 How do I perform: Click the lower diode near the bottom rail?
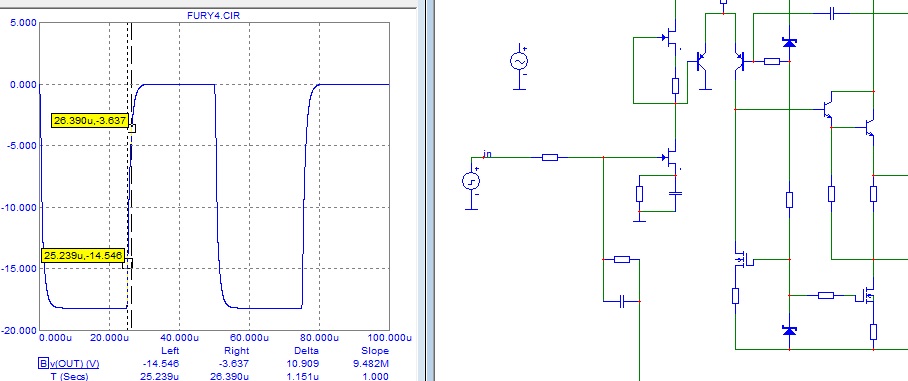[x=789, y=331]
